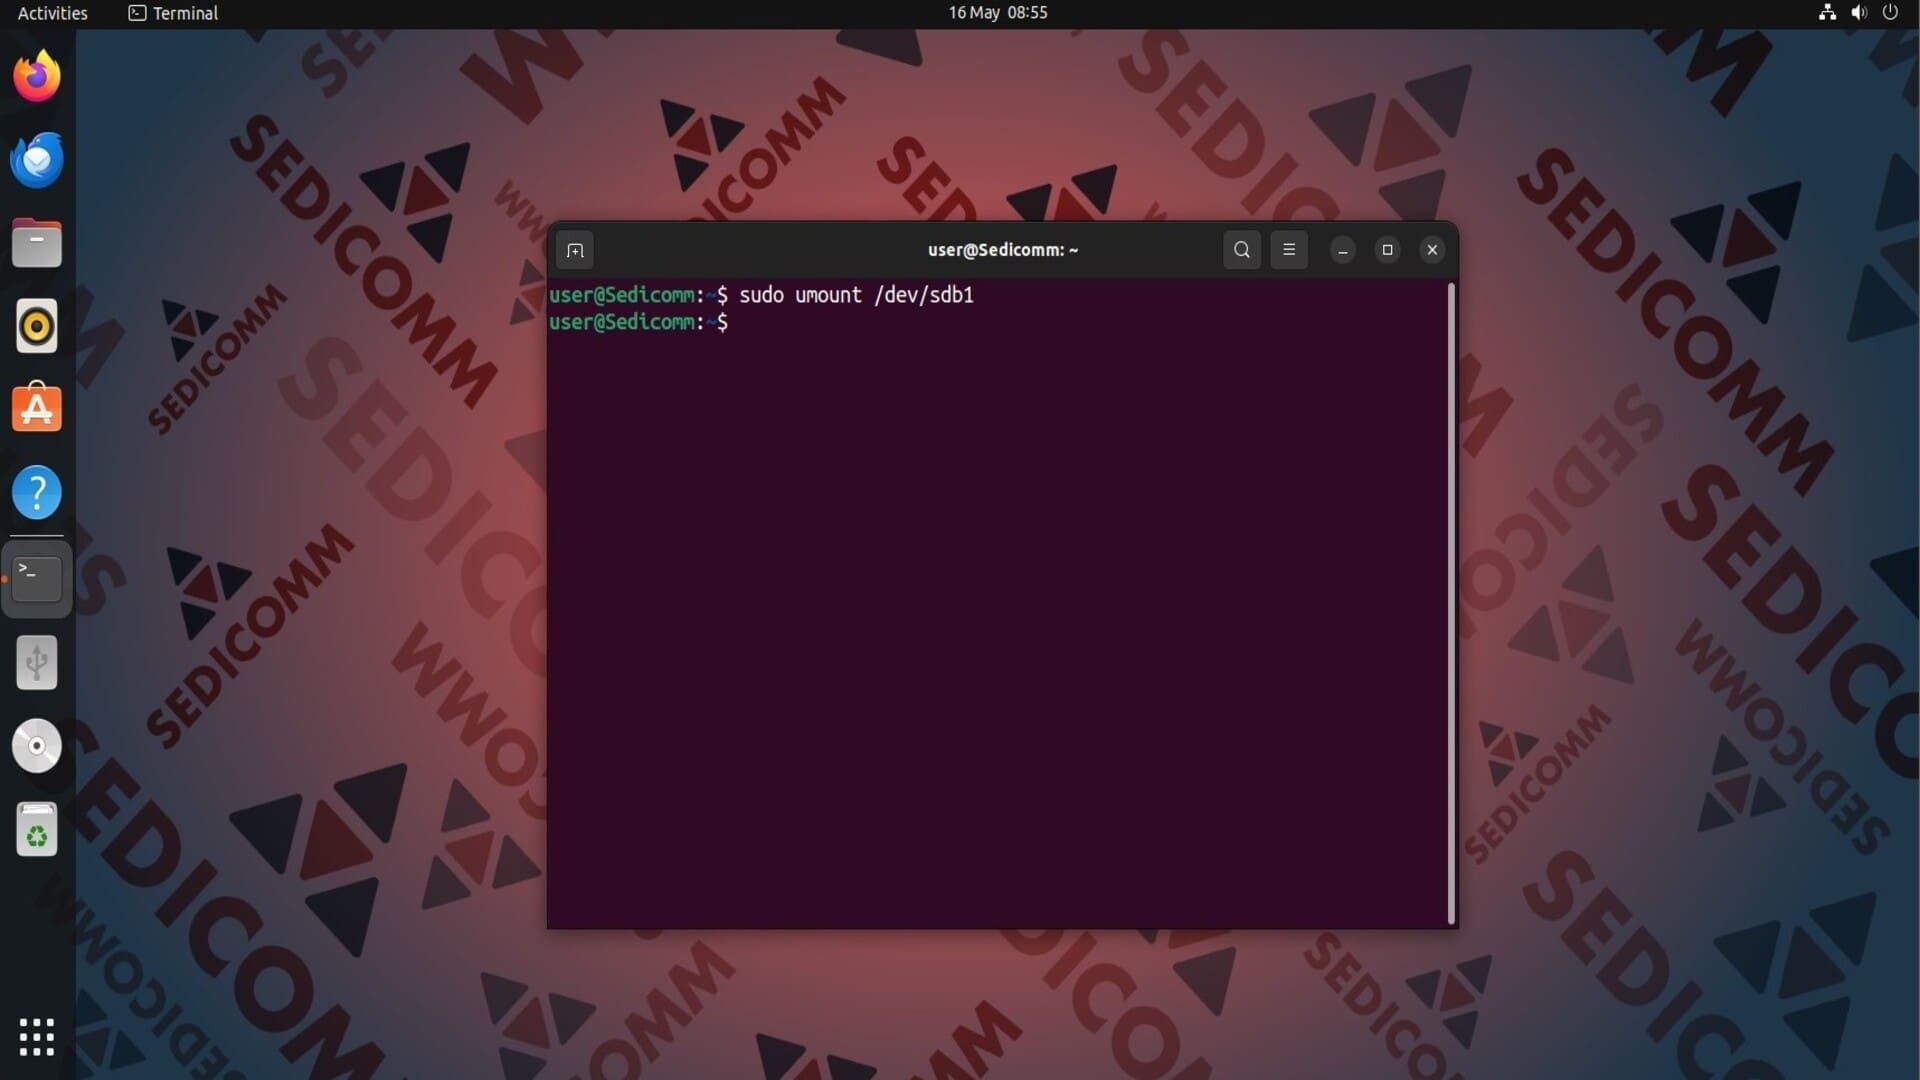The height and width of the screenshot is (1080, 1920).
Task: Open the terminal hamburger menu
Action: click(1289, 250)
